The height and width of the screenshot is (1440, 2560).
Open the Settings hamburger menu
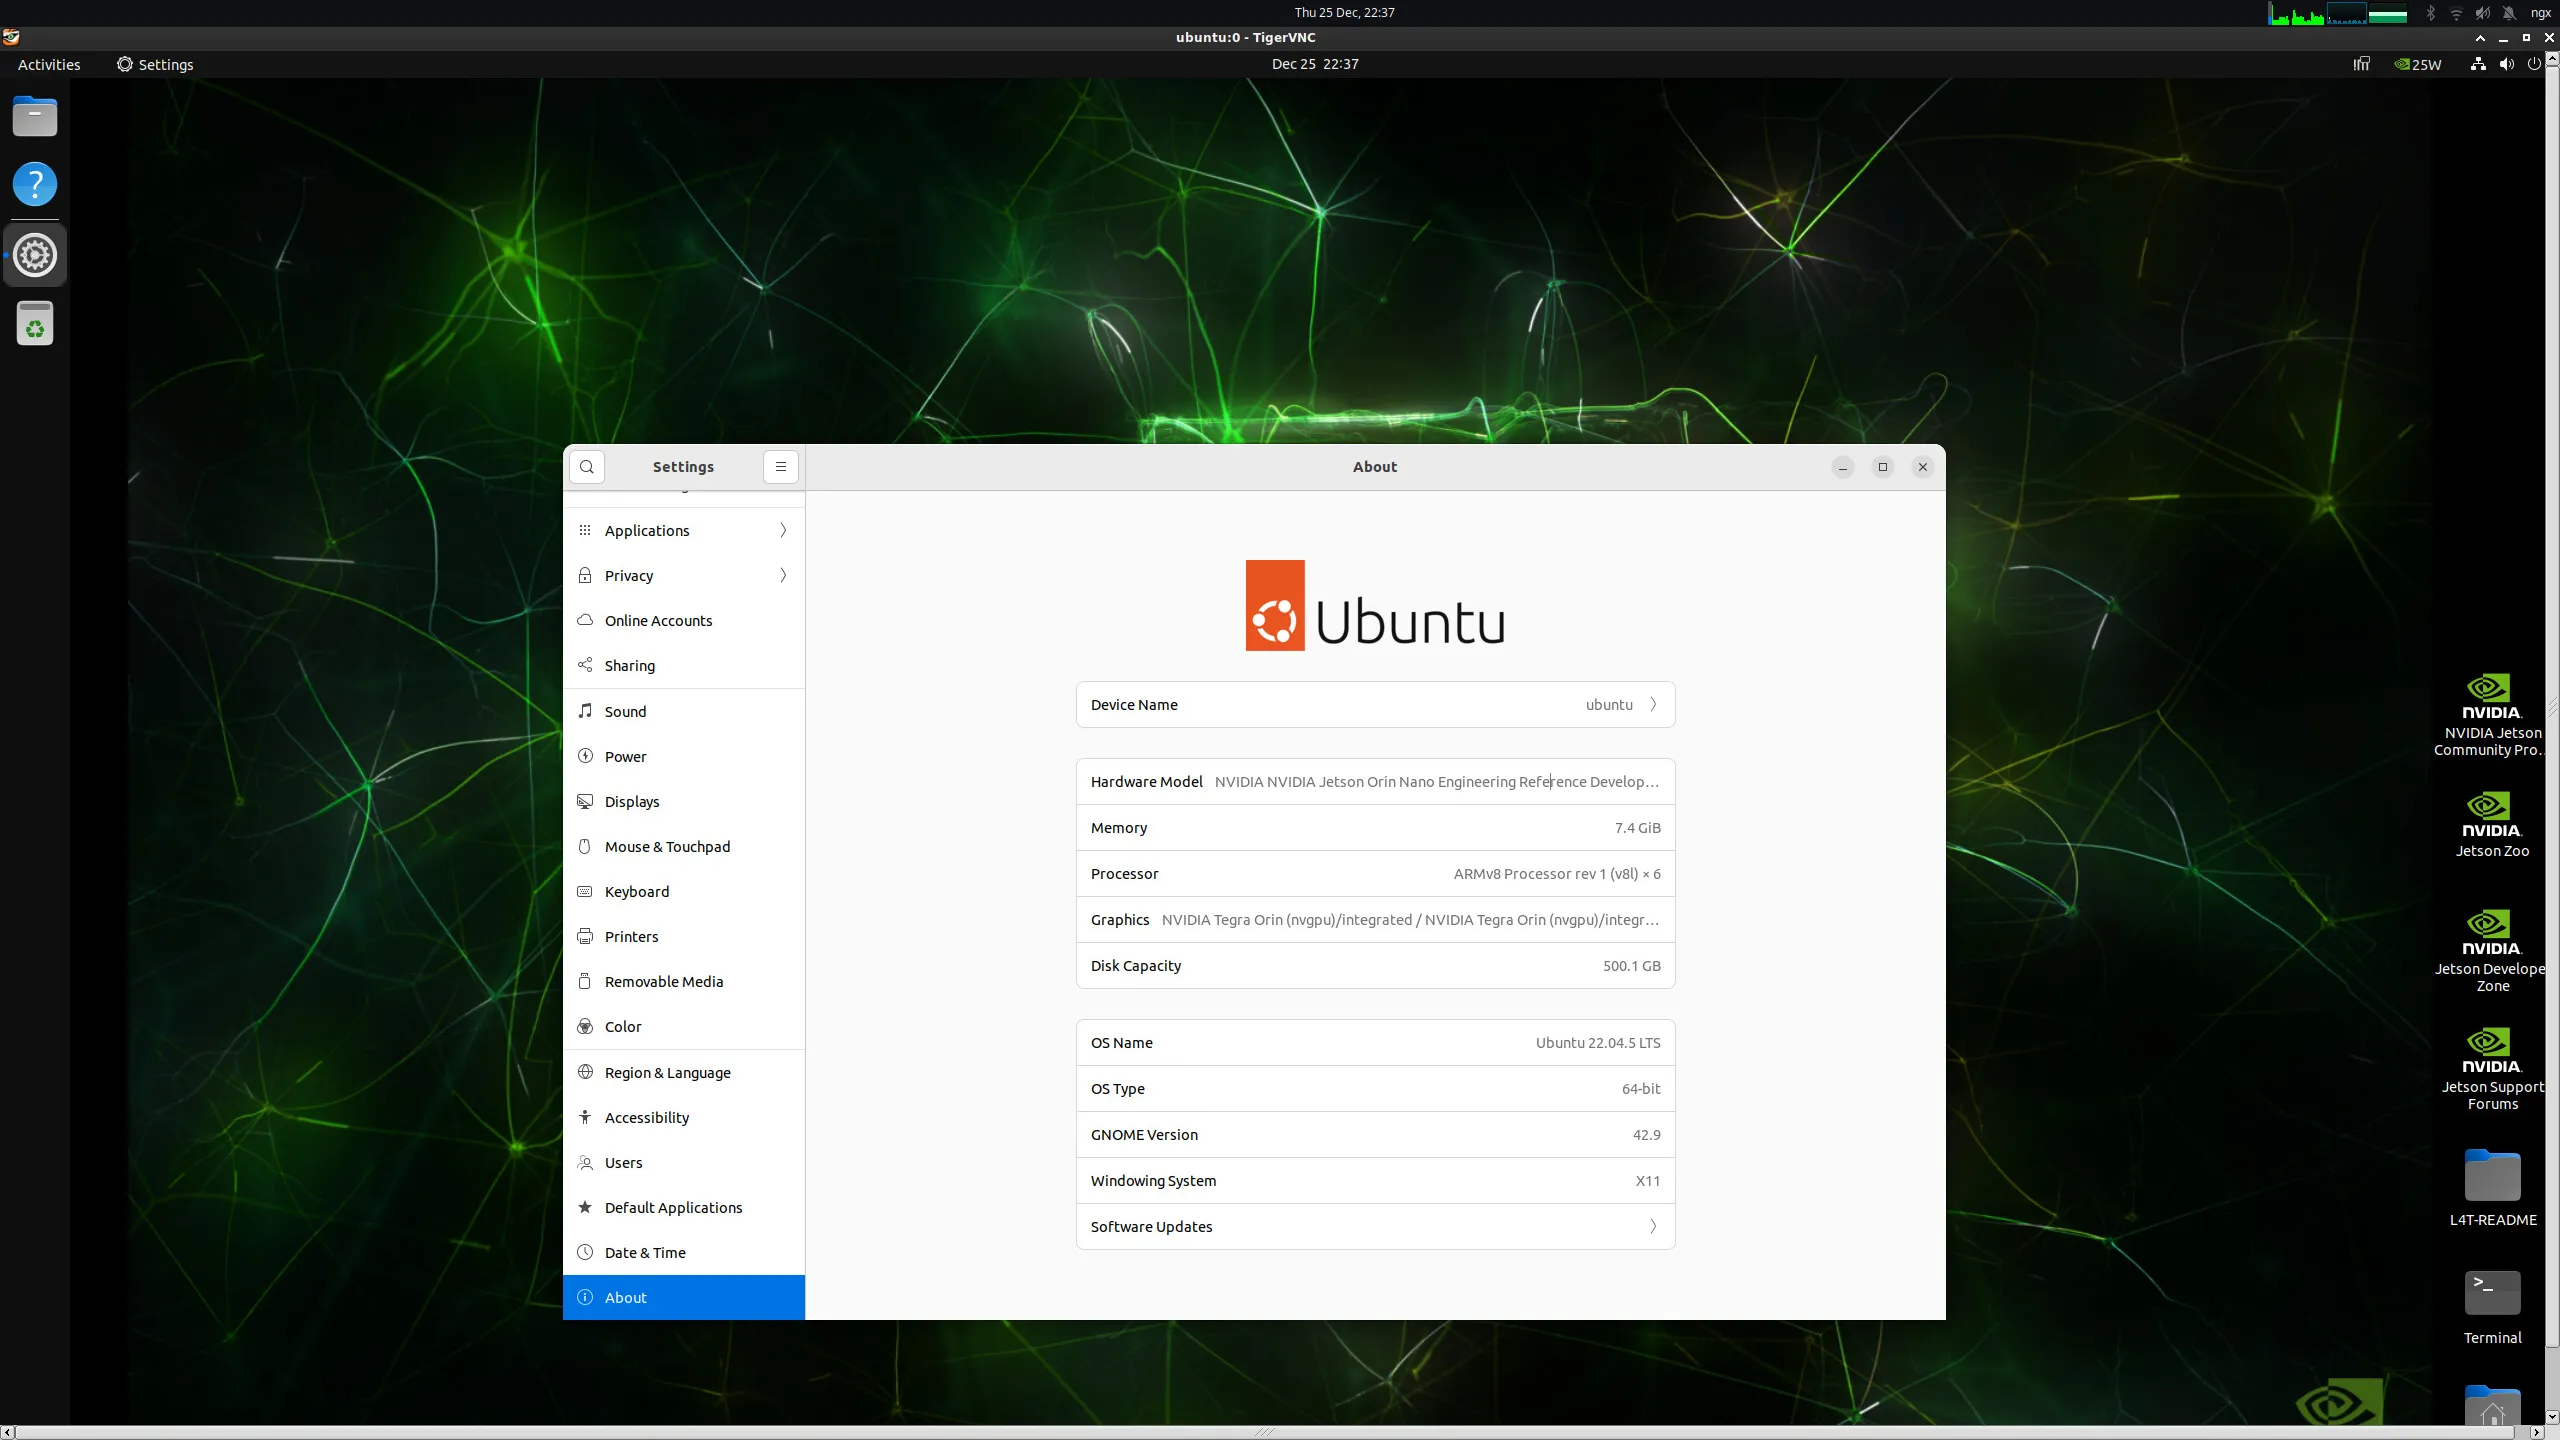coord(780,466)
